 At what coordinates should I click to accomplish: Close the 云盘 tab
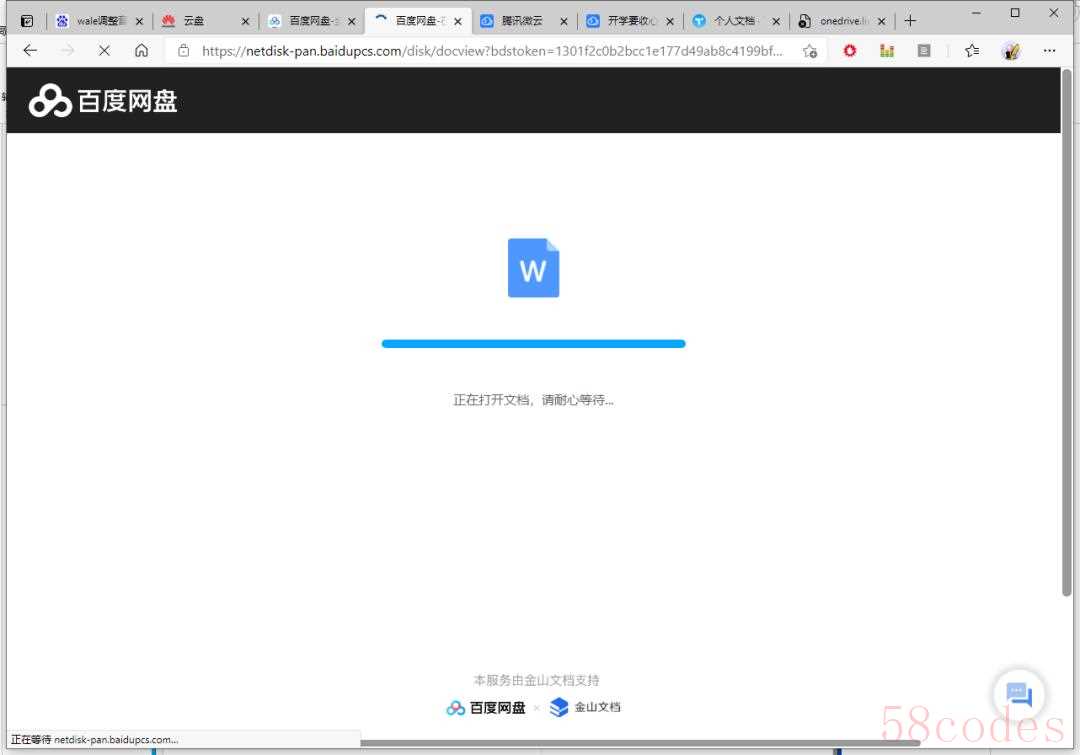click(245, 21)
